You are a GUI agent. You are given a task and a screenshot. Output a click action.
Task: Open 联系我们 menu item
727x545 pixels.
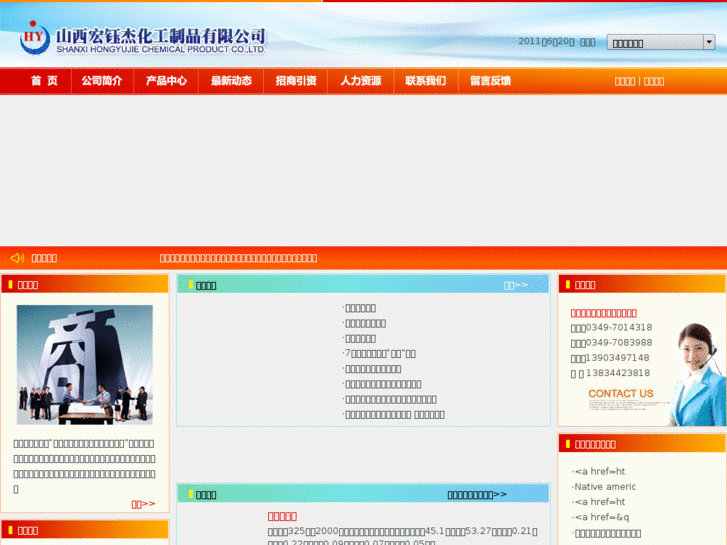click(426, 81)
